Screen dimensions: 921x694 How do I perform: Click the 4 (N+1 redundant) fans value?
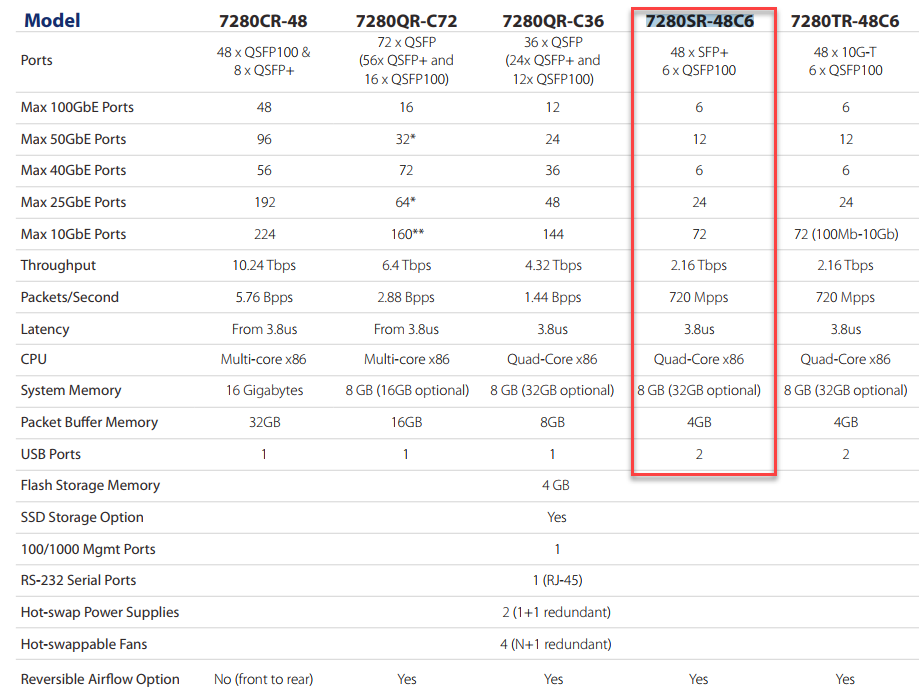click(557, 644)
